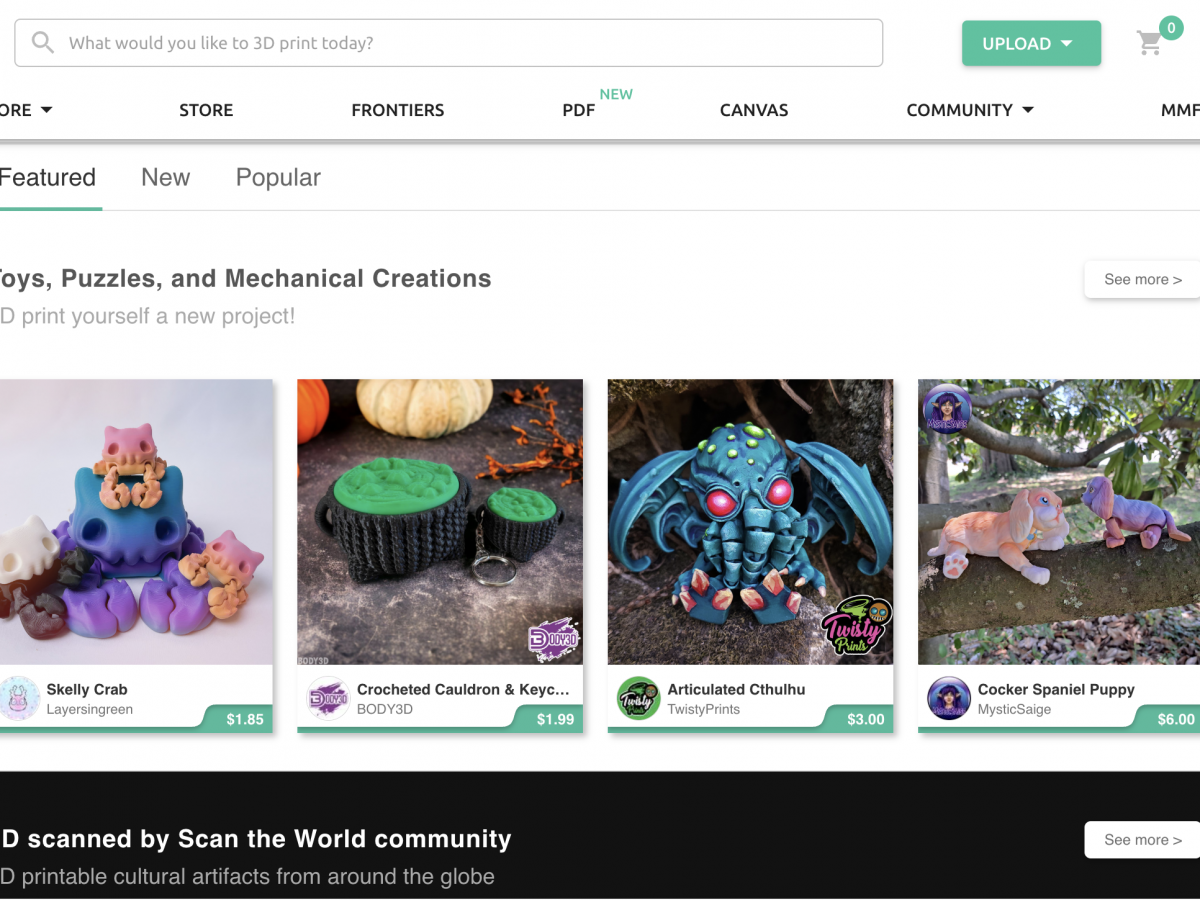This screenshot has height=900, width=1200.
Task: Open the COMMUNITY dropdown chevron
Action: tap(1027, 110)
